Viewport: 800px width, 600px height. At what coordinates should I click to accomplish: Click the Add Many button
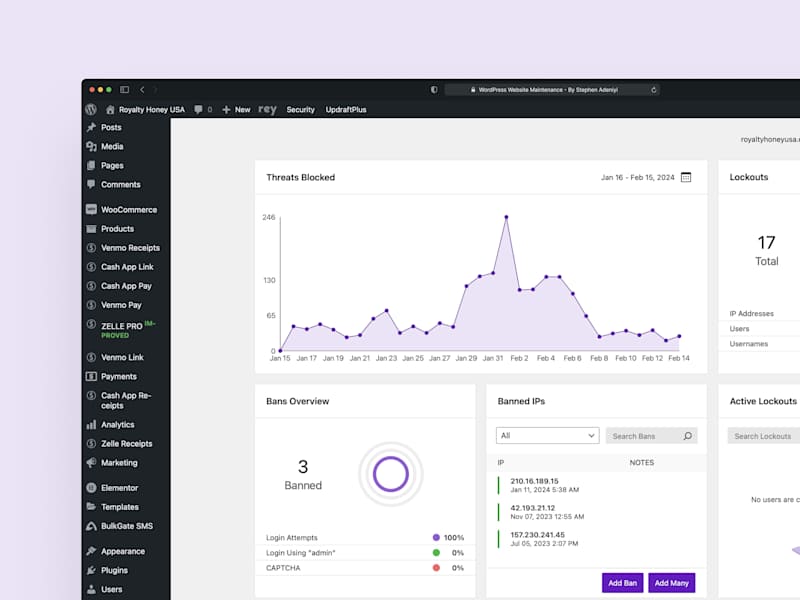click(x=671, y=583)
